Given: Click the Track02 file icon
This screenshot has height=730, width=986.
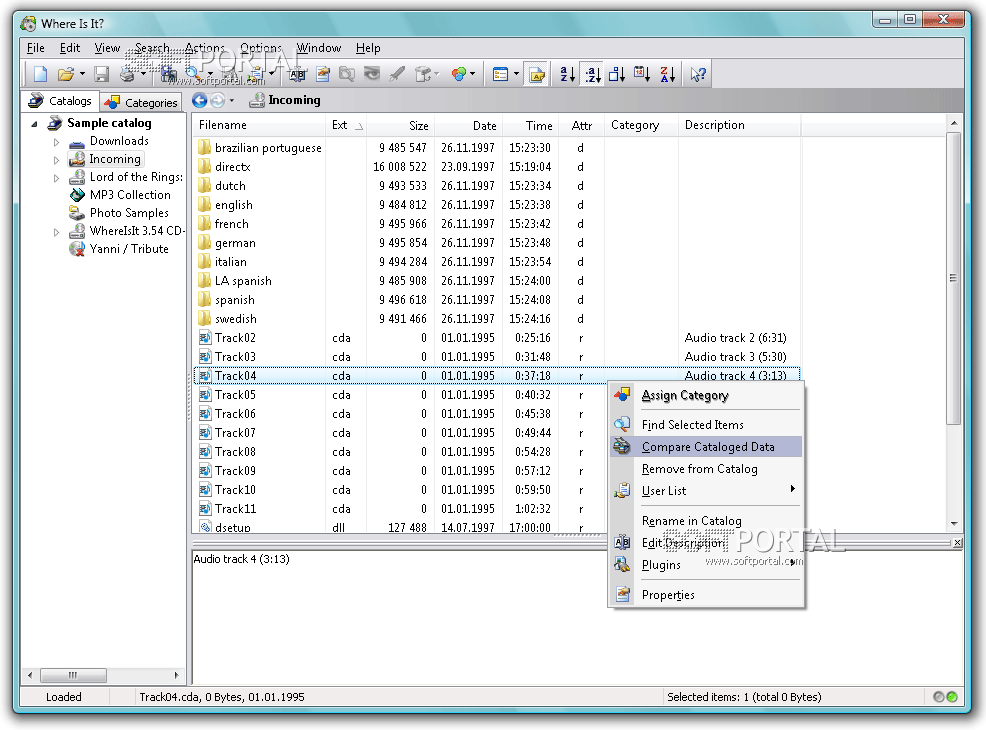Looking at the screenshot, I should (204, 338).
